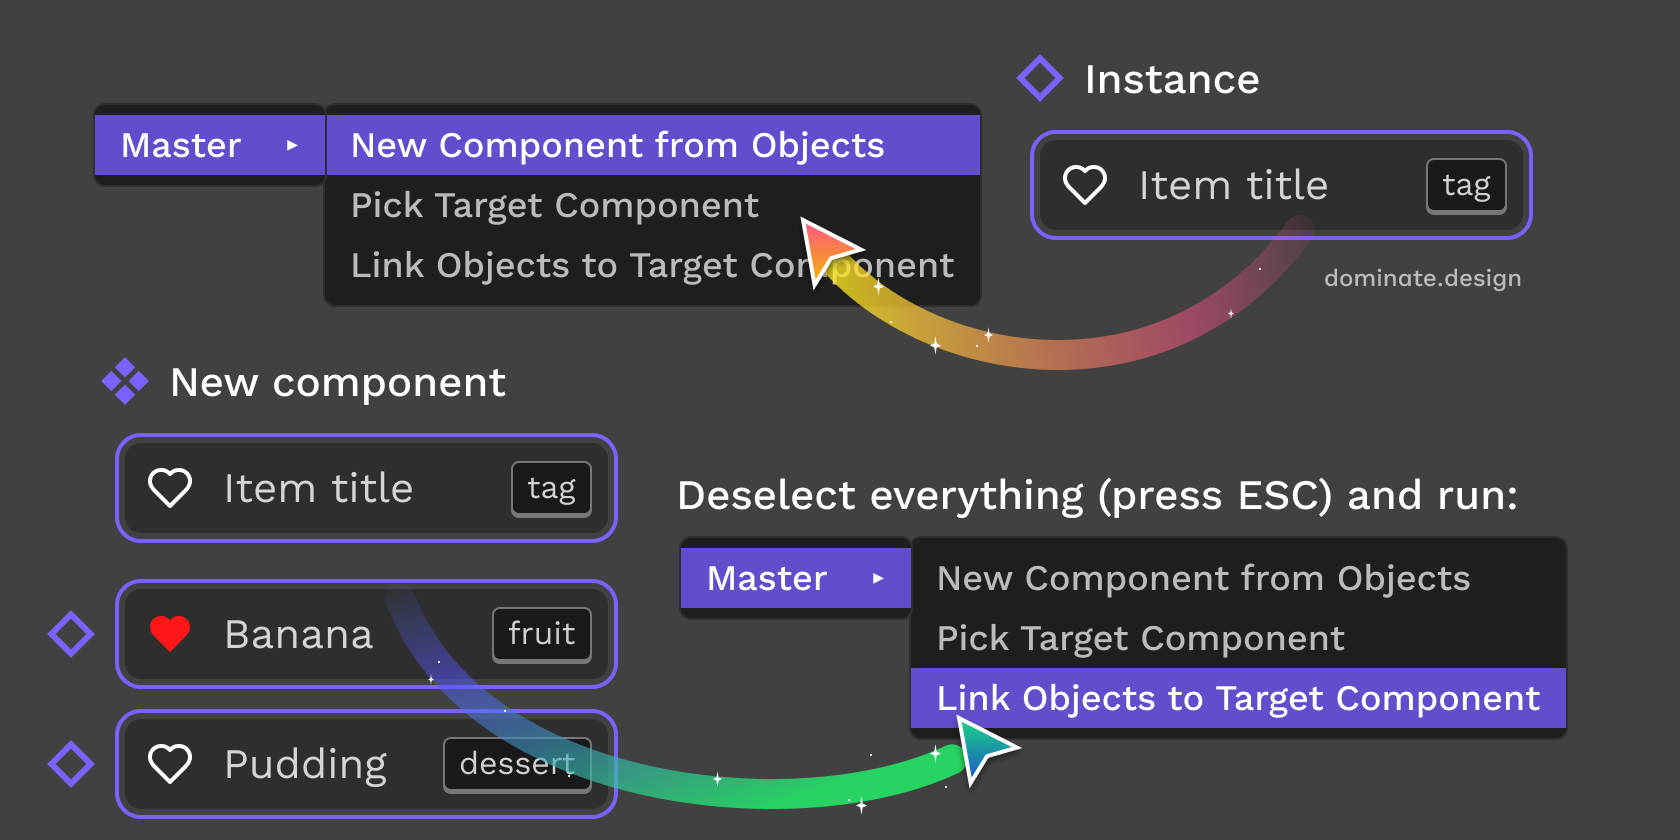Expand the upper Master submenu arrow
This screenshot has width=1680, height=840.
coord(292,145)
